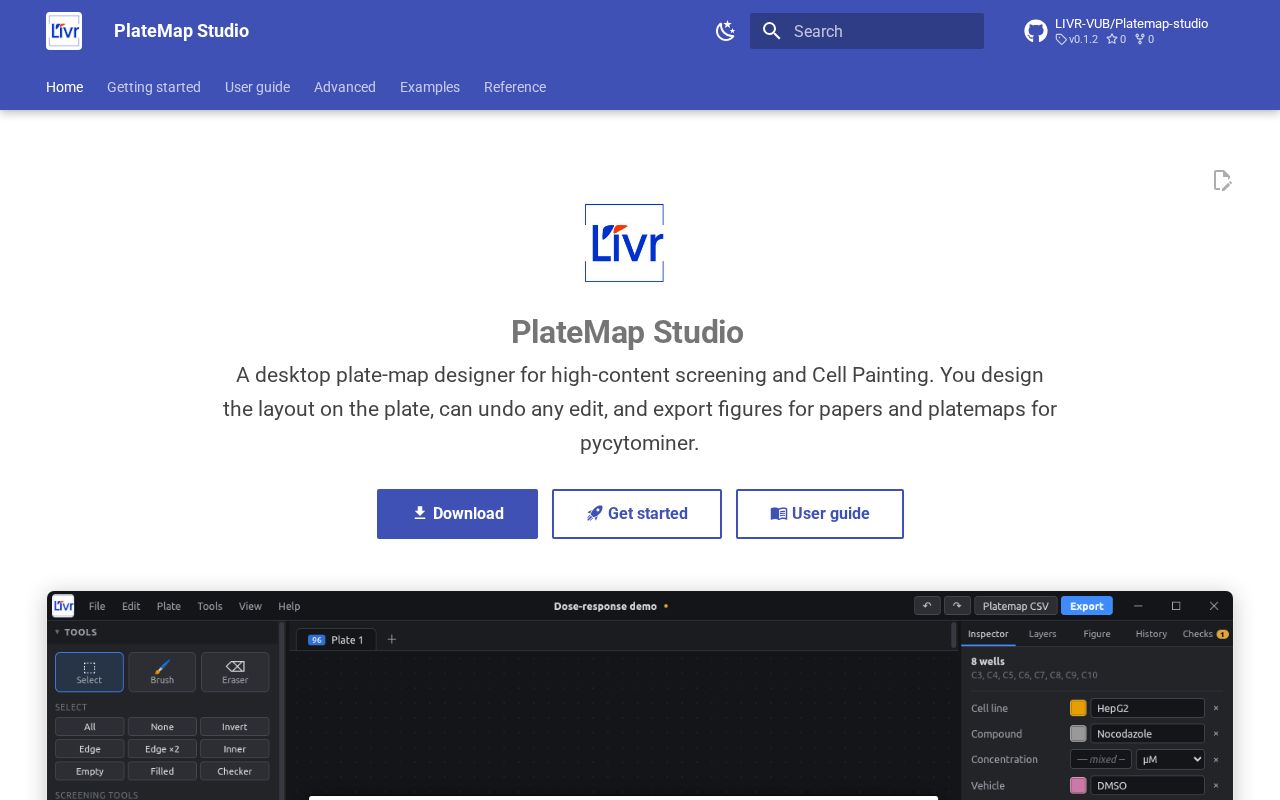Click the Get started button
Image resolution: width=1280 pixels, height=800 pixels.
[637, 514]
